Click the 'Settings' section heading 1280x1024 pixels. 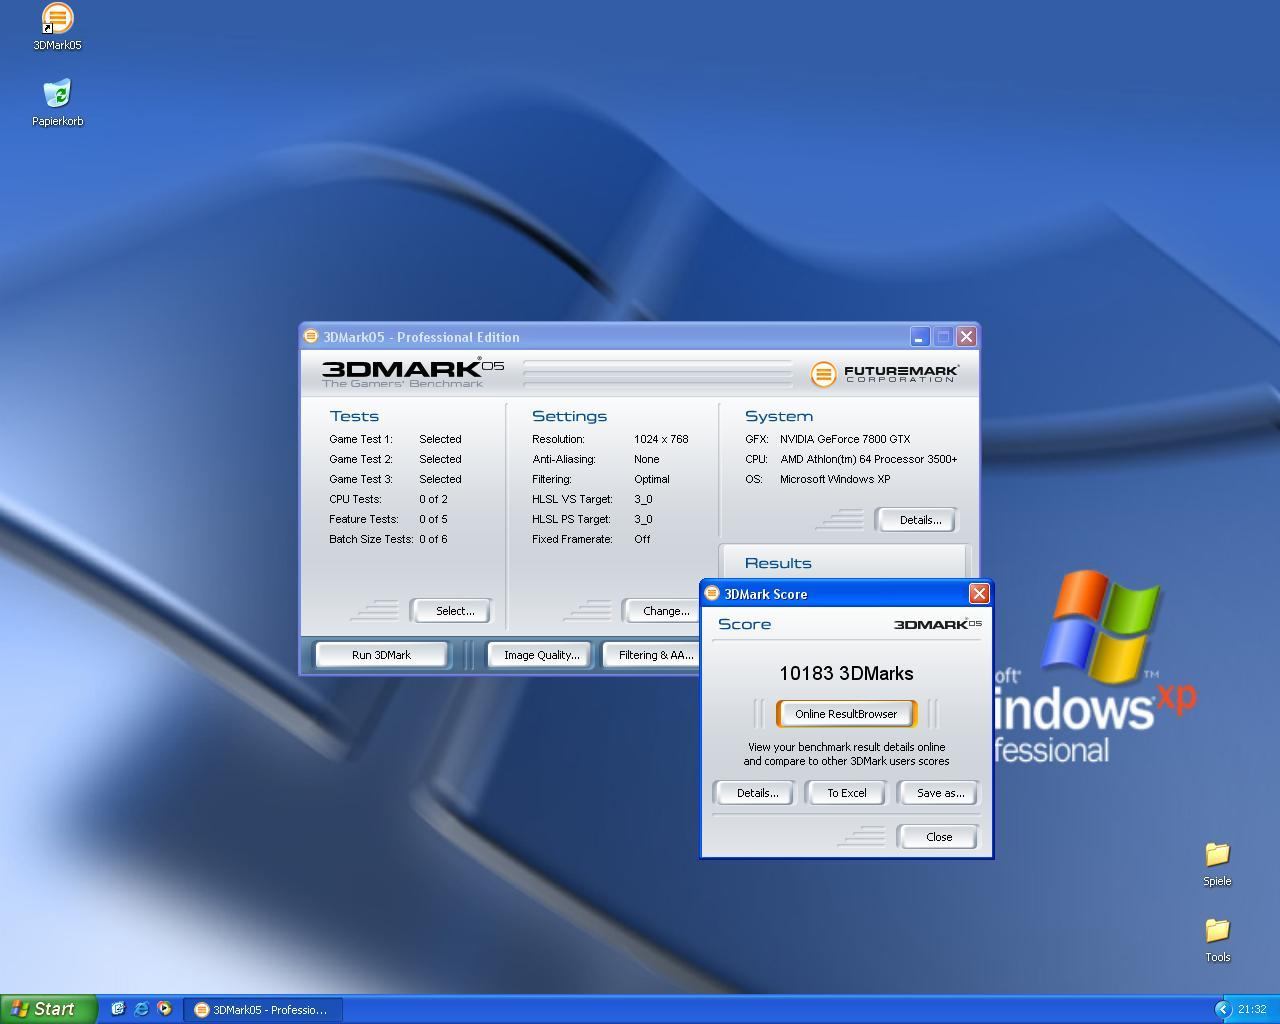[x=569, y=416]
